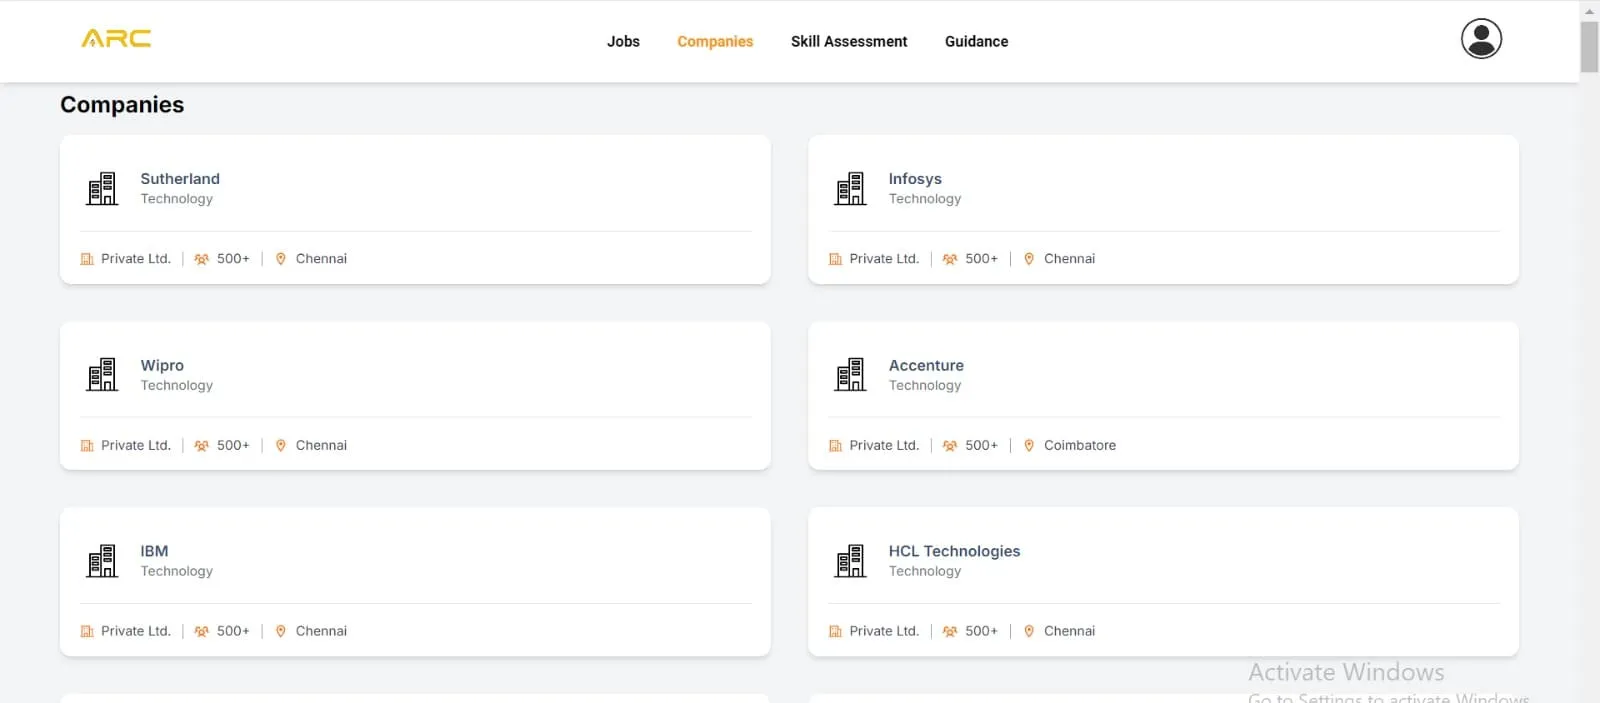Click Sutherland's Chennai location text
This screenshot has height=703, width=1600.
321,259
